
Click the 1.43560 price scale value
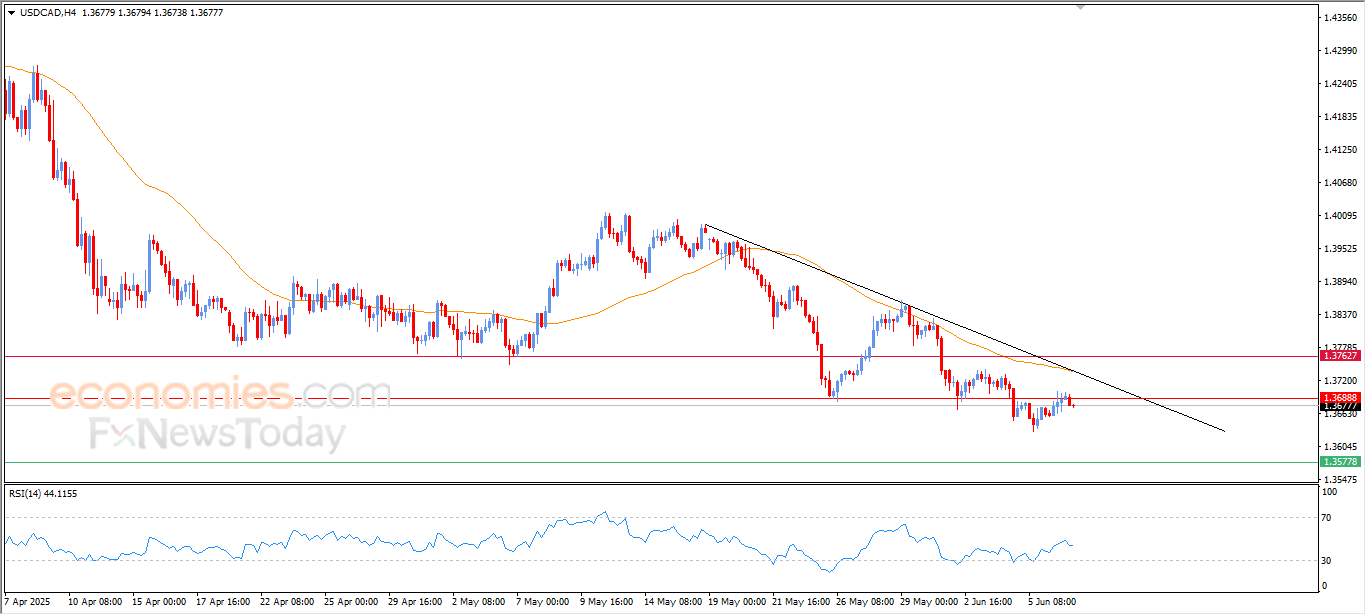pyautogui.click(x=1338, y=18)
